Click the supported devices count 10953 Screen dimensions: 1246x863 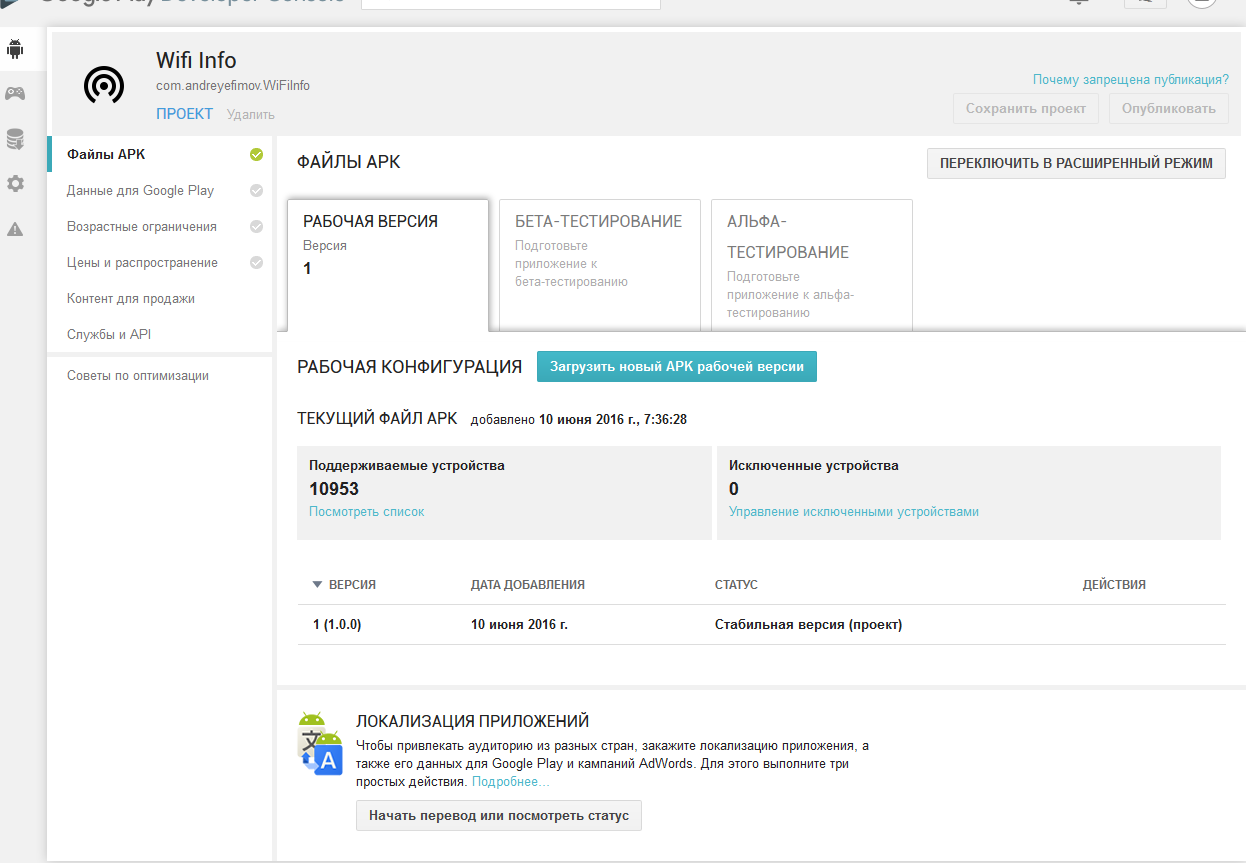[334, 489]
